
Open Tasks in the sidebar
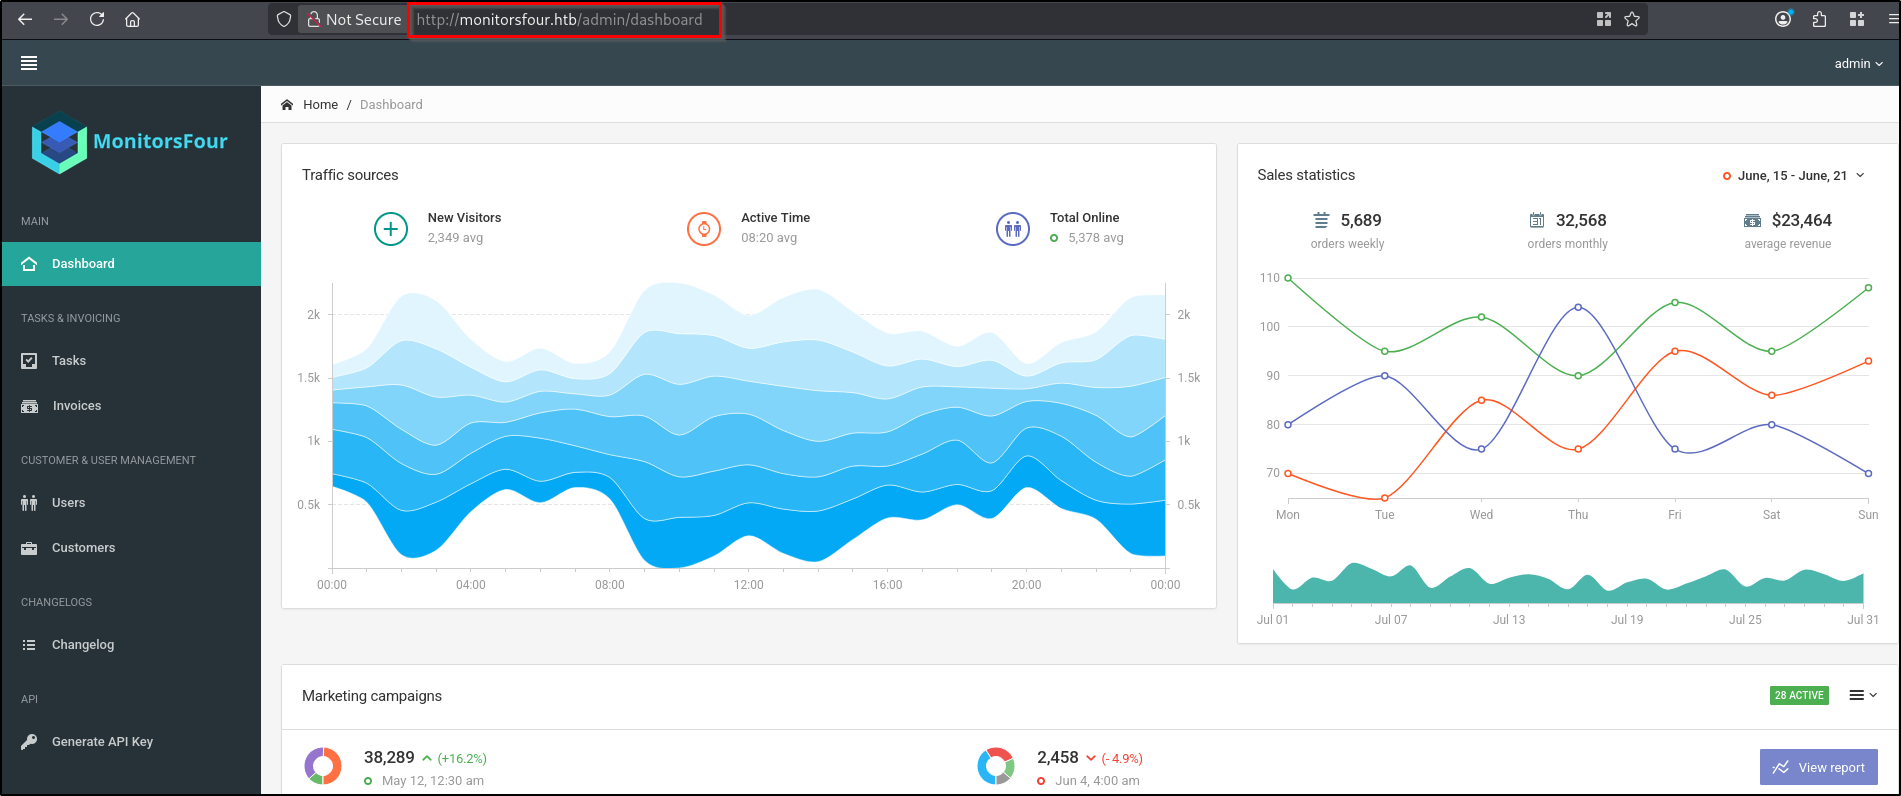[x=131, y=361]
